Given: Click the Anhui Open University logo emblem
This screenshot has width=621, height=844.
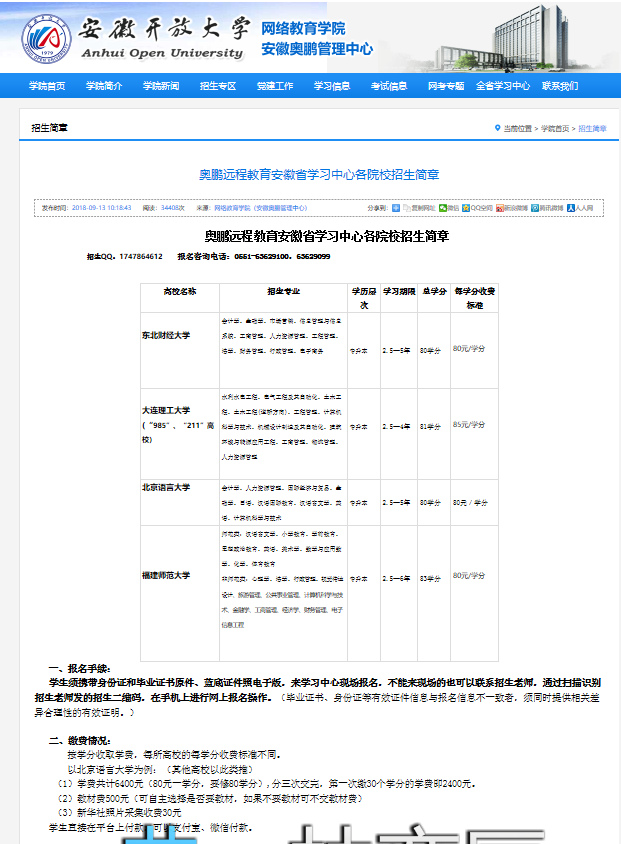Looking at the screenshot, I should [46, 39].
